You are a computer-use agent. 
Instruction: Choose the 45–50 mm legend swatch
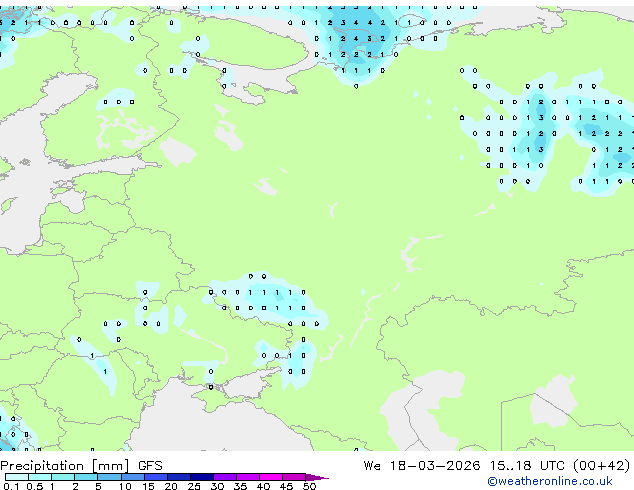click(x=294, y=477)
